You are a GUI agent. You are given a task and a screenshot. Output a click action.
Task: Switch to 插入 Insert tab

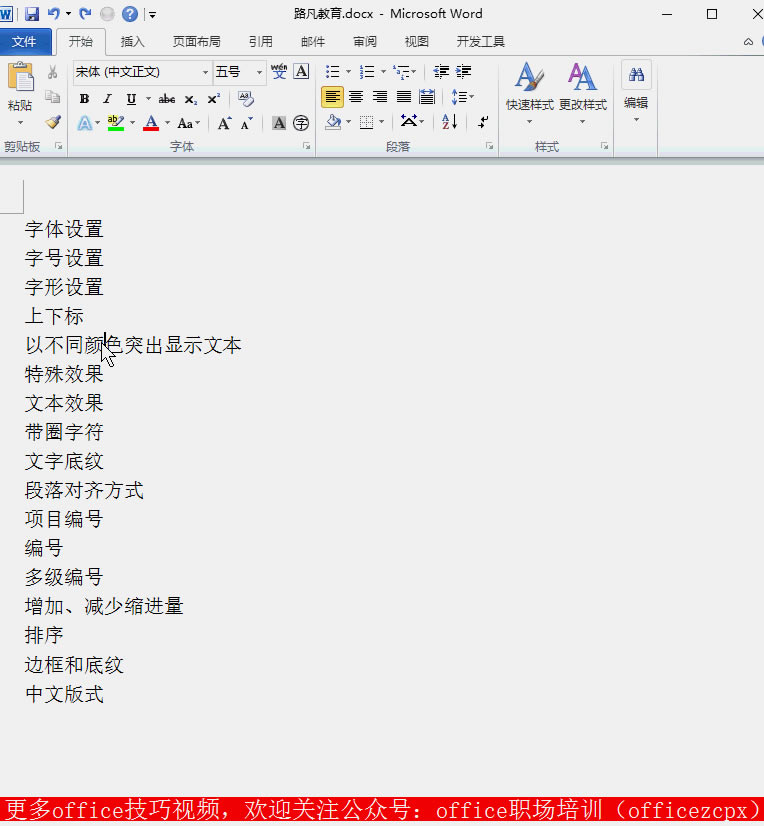tap(132, 42)
